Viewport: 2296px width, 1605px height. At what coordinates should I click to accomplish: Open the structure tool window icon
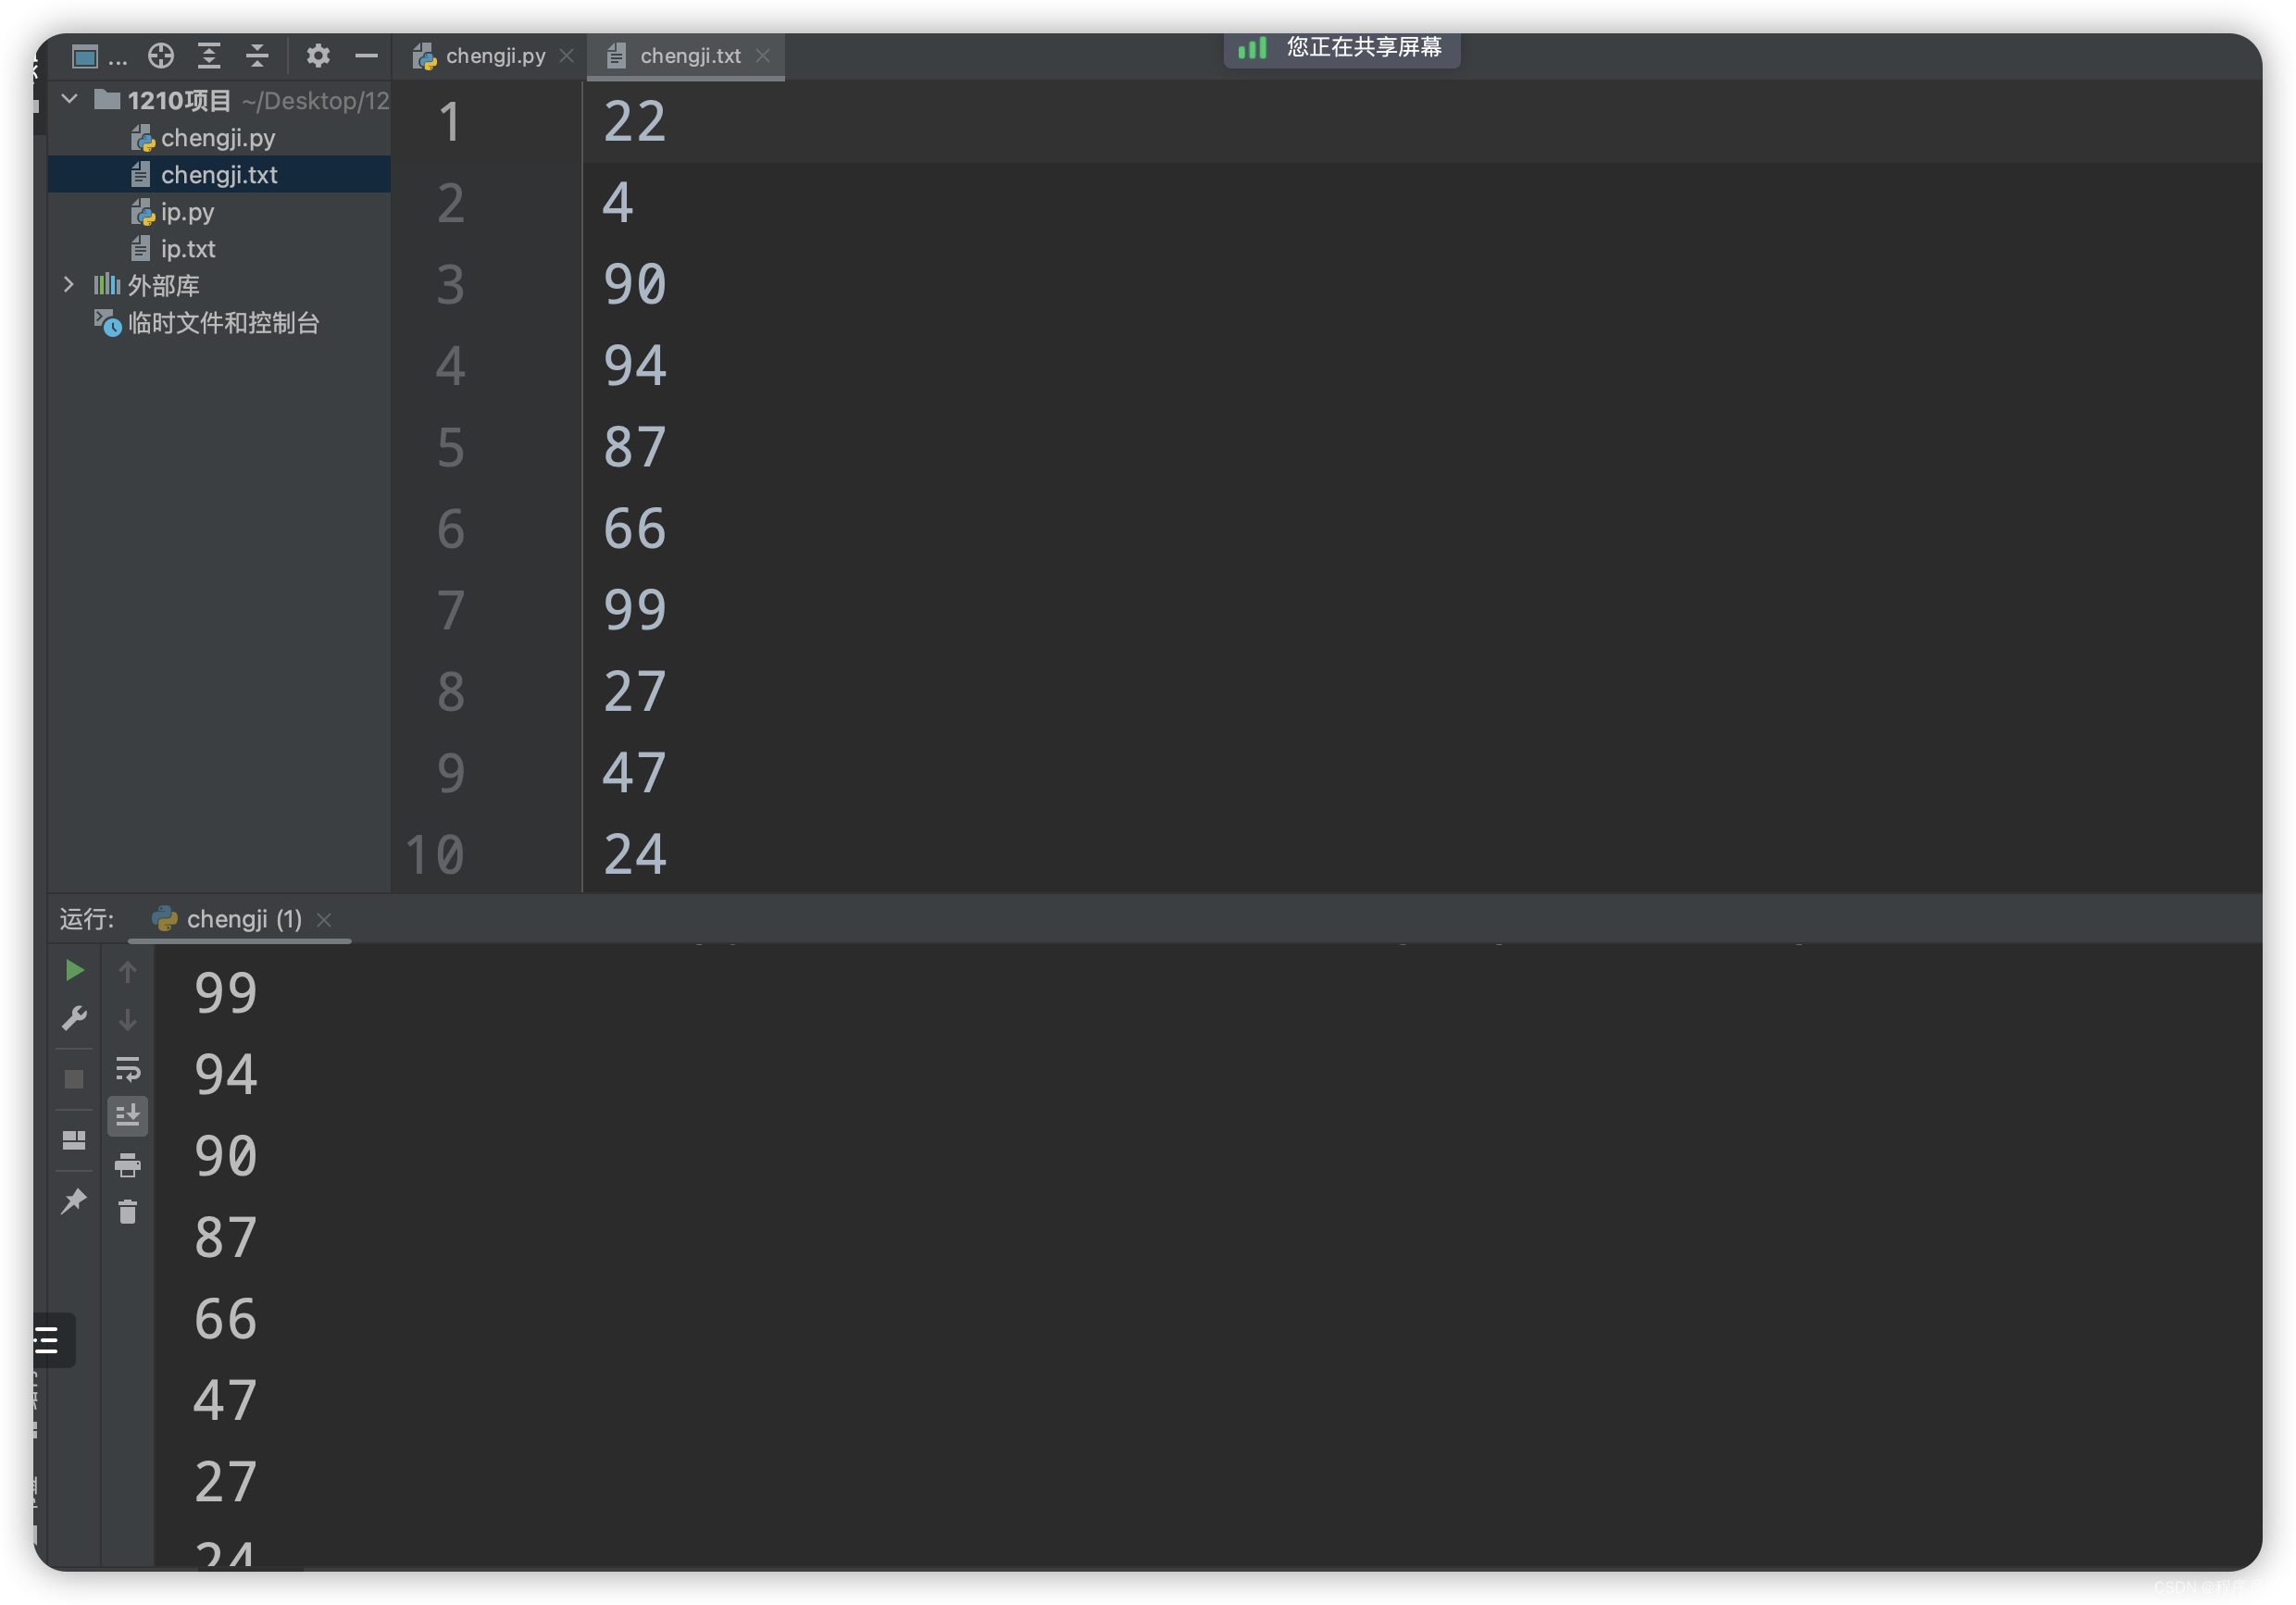(47, 1340)
